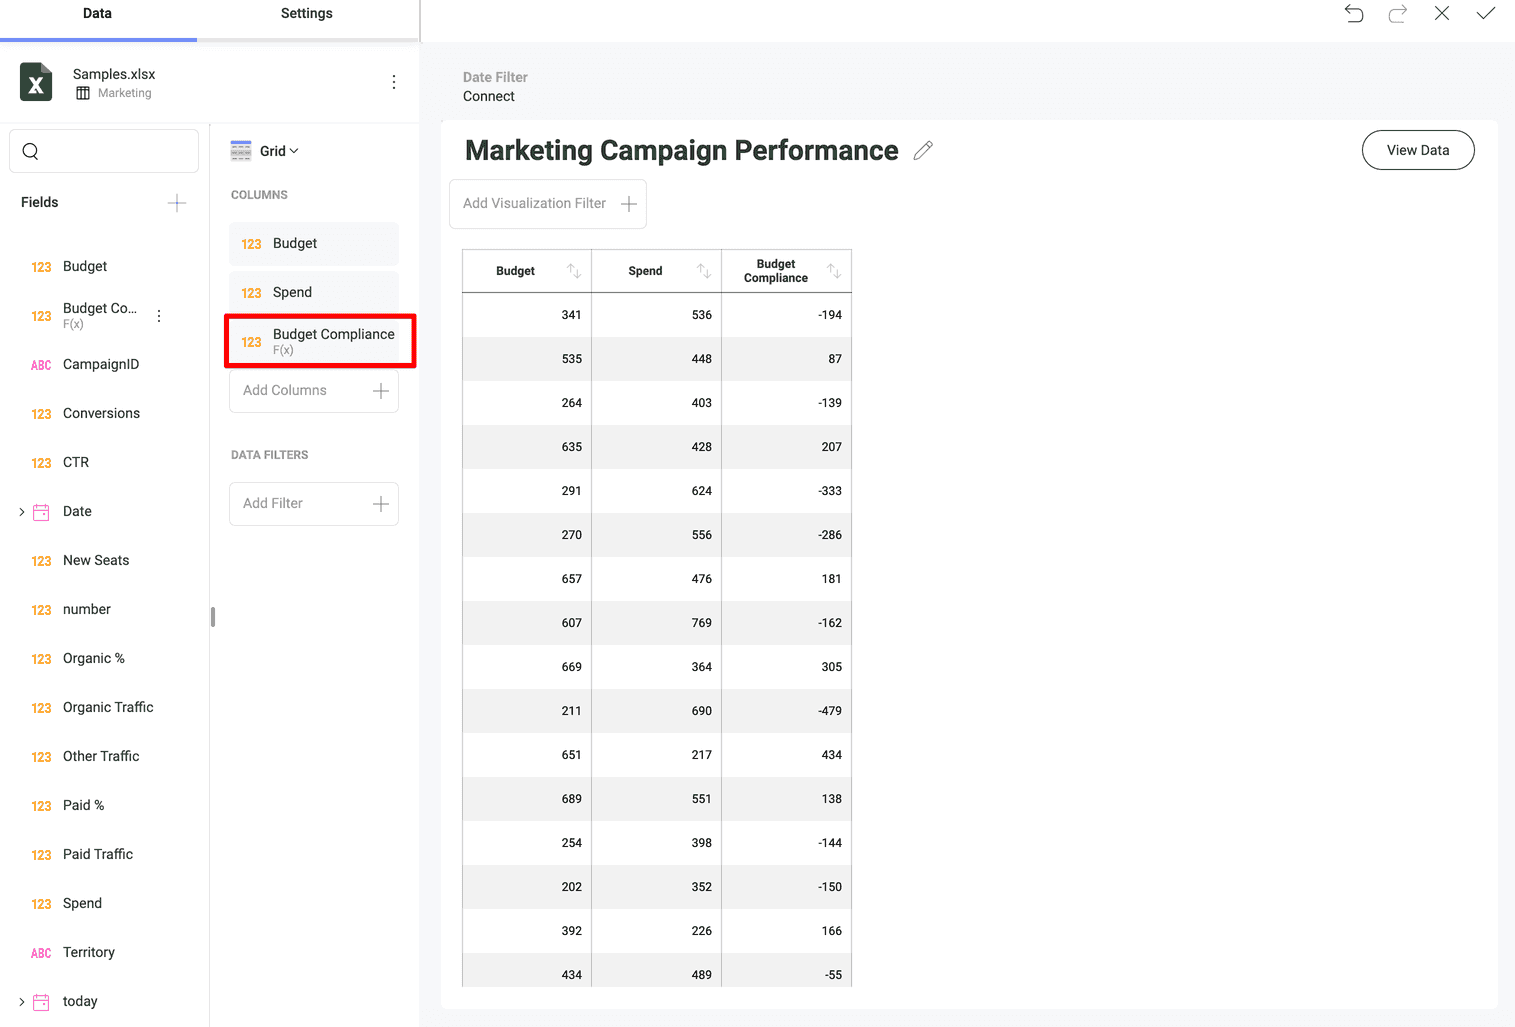
Task: Click the ABC icon beside Territory
Action: 41,953
